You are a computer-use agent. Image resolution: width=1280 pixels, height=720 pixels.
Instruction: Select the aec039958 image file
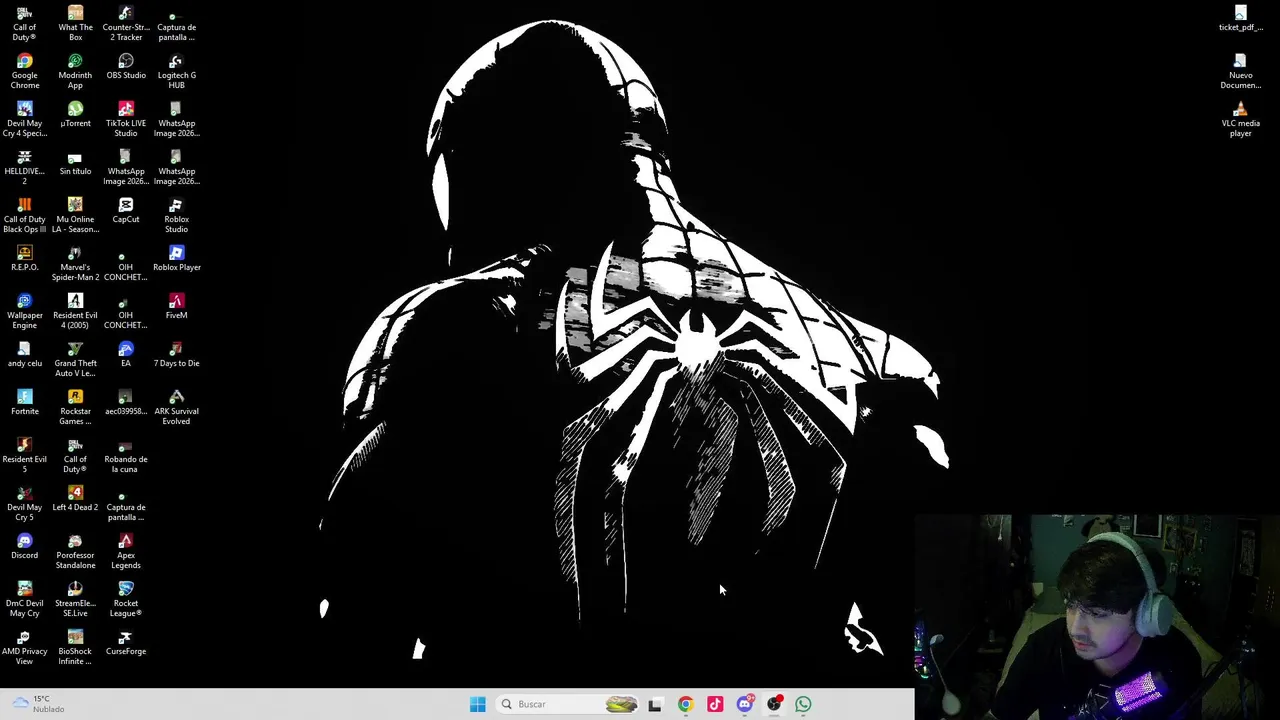pyautogui.click(x=126, y=403)
